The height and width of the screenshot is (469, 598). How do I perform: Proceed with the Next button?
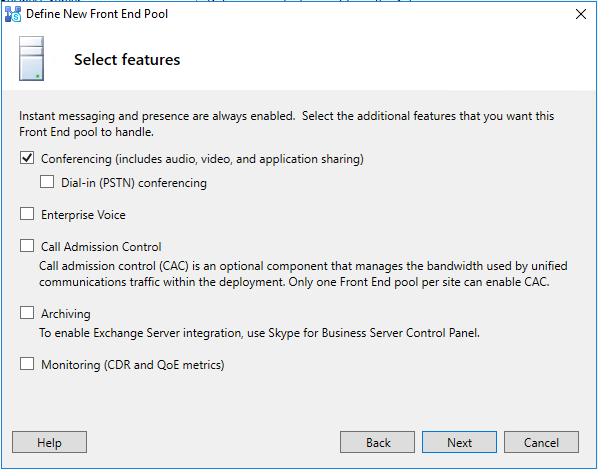pos(460,442)
